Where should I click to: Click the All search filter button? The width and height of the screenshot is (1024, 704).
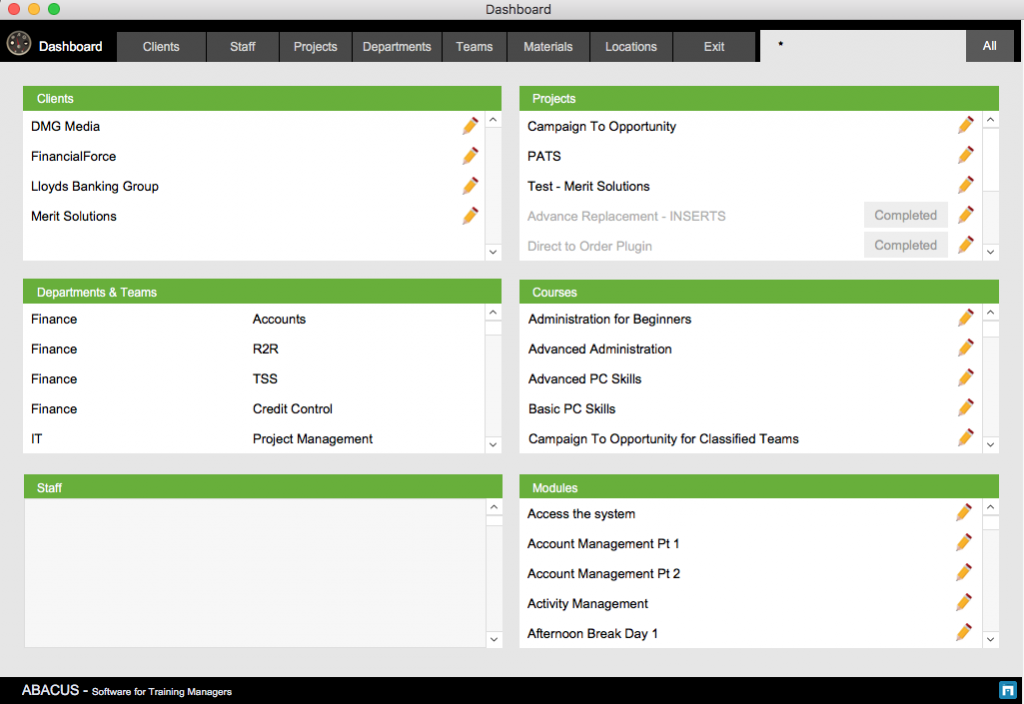(x=989, y=46)
